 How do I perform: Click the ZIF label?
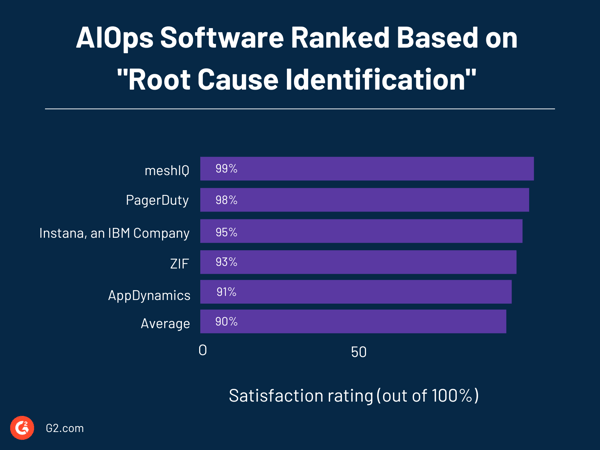pos(179,264)
